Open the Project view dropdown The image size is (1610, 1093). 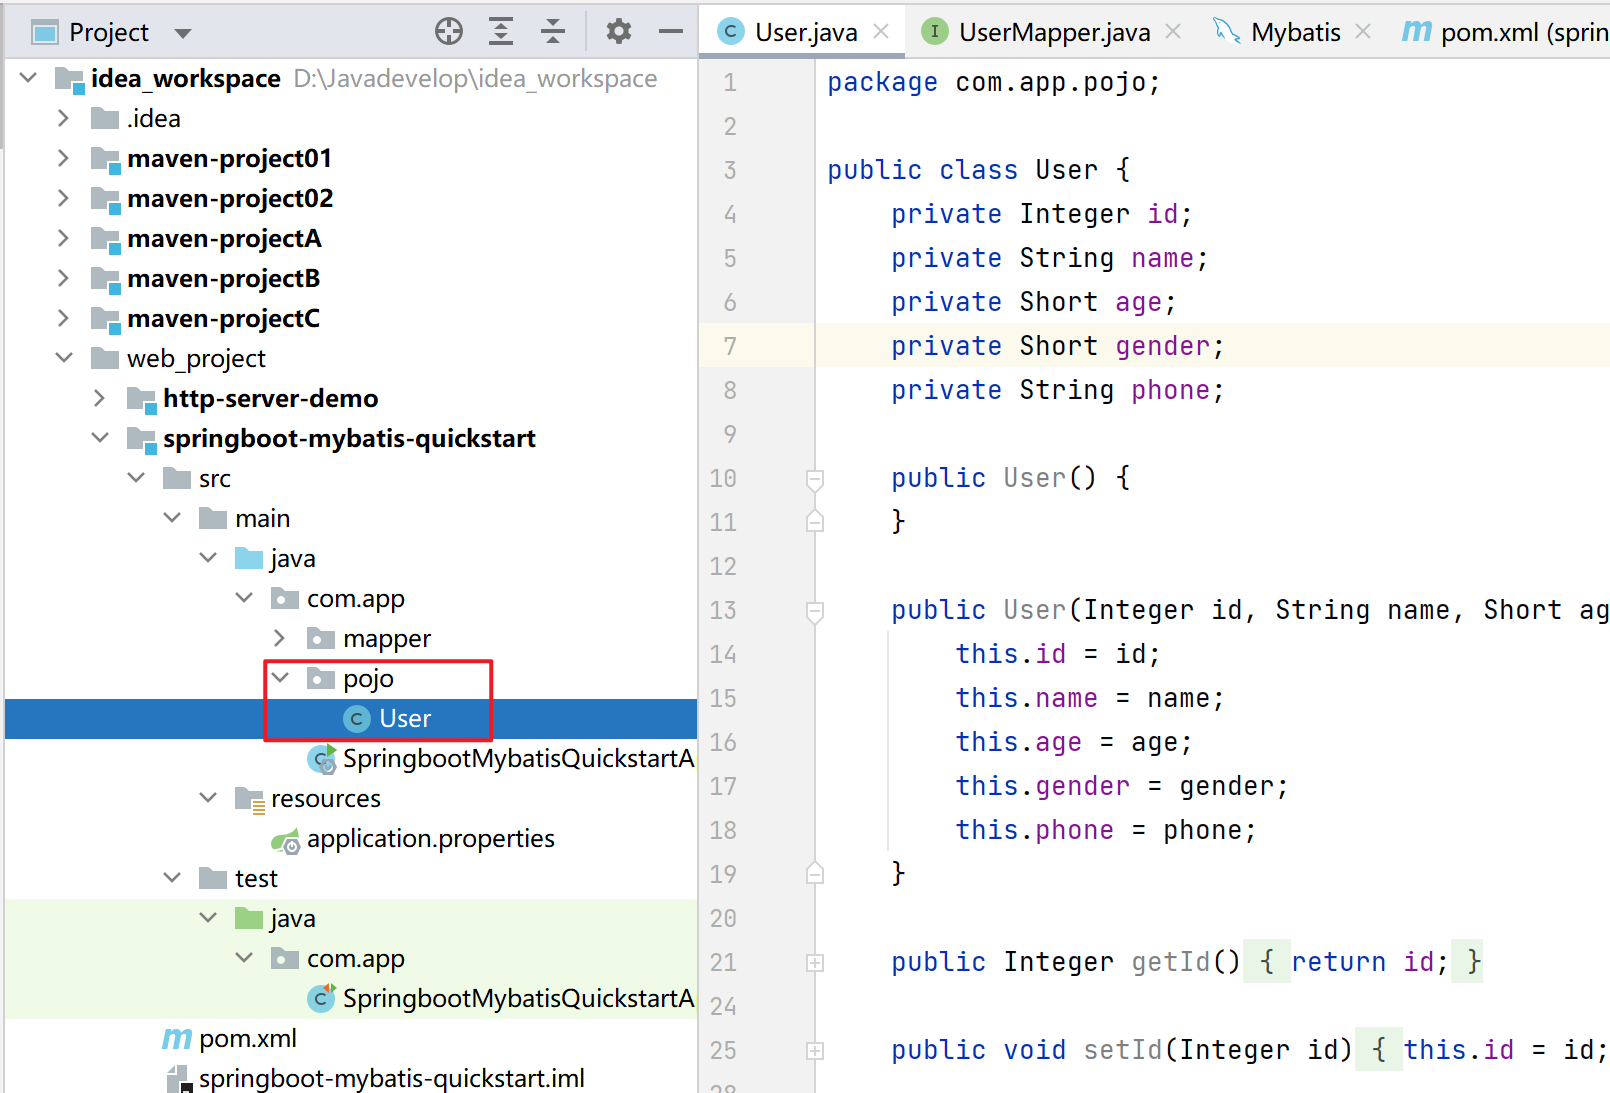tap(183, 33)
